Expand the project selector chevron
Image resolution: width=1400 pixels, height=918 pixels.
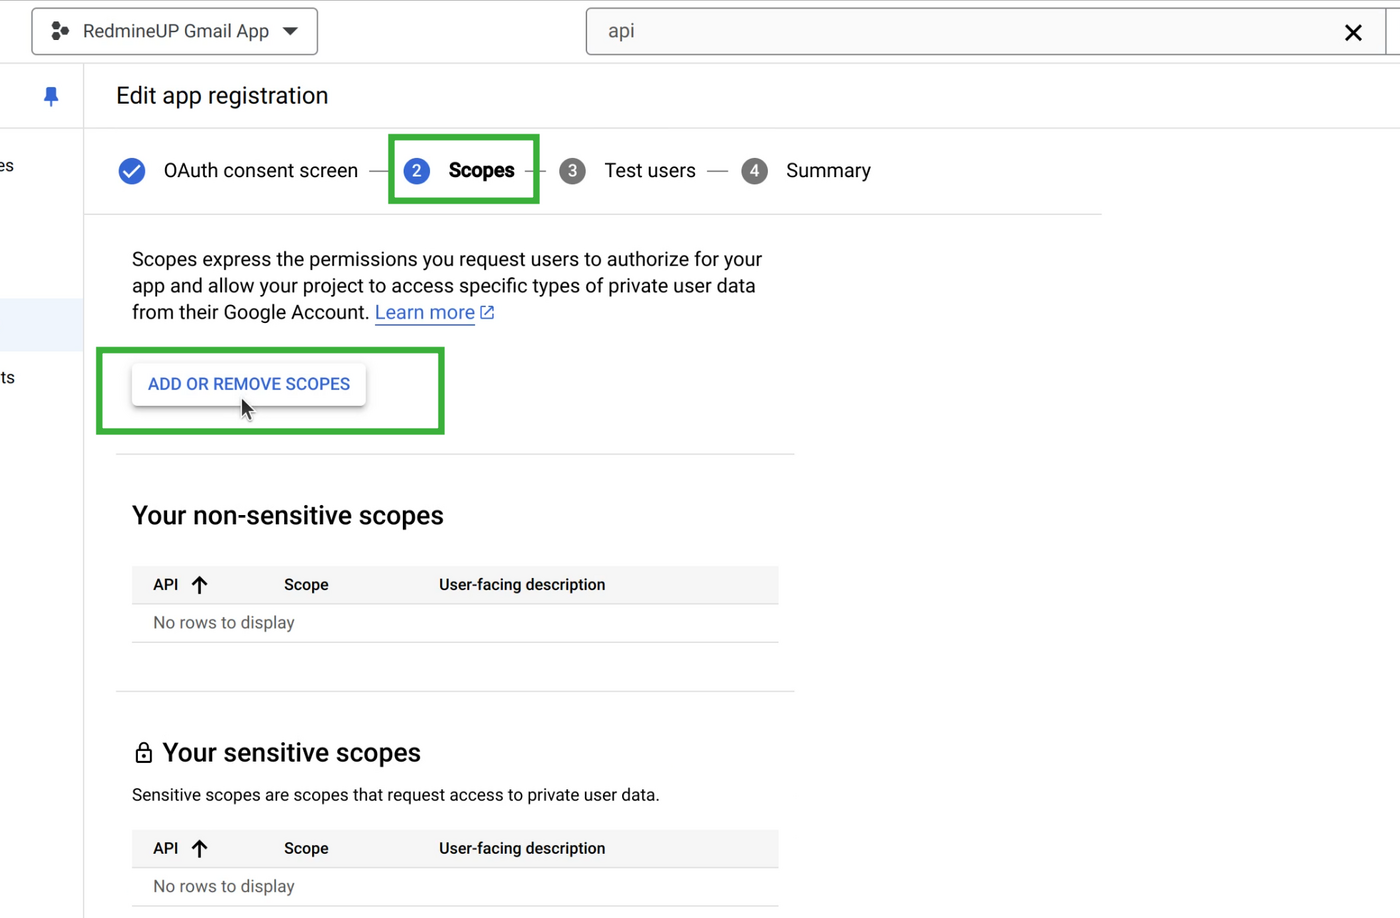click(290, 31)
